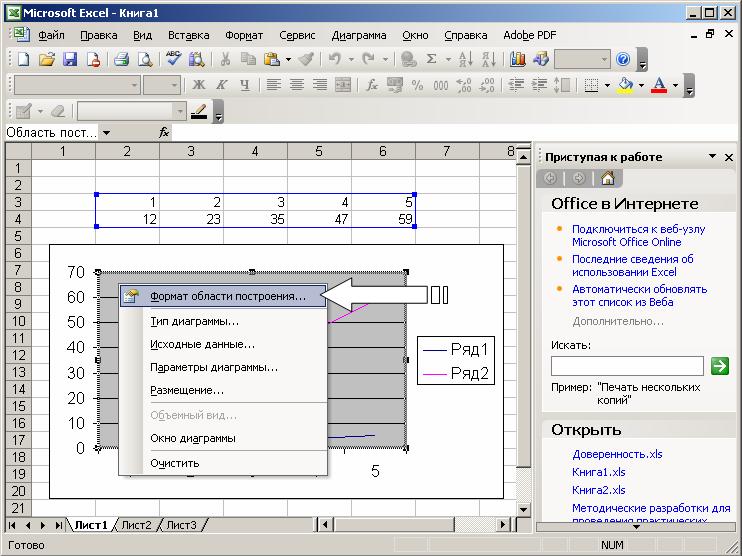Click the Home icon in task pane
Image resolution: width=742 pixels, height=556 pixels.
click(608, 178)
